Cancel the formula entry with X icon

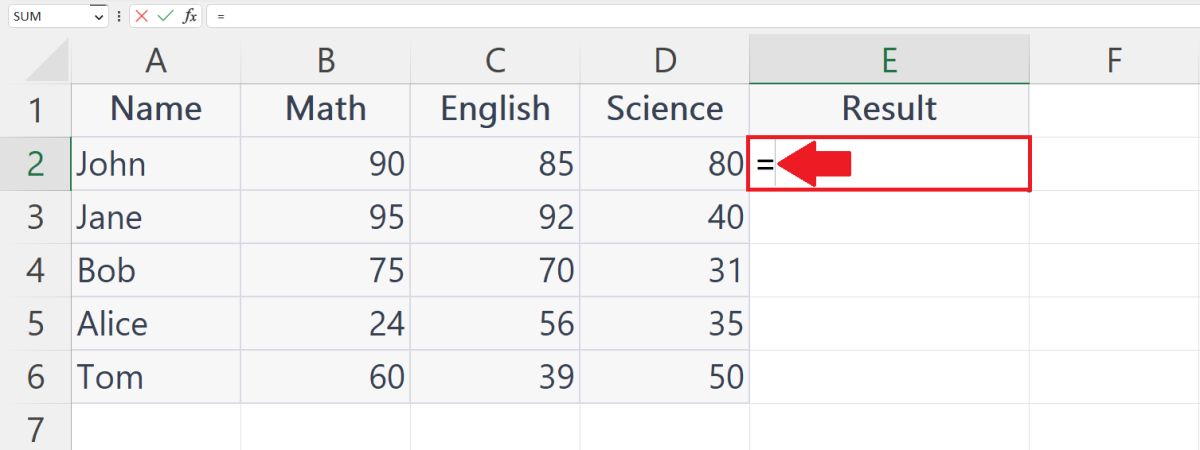[x=142, y=16]
